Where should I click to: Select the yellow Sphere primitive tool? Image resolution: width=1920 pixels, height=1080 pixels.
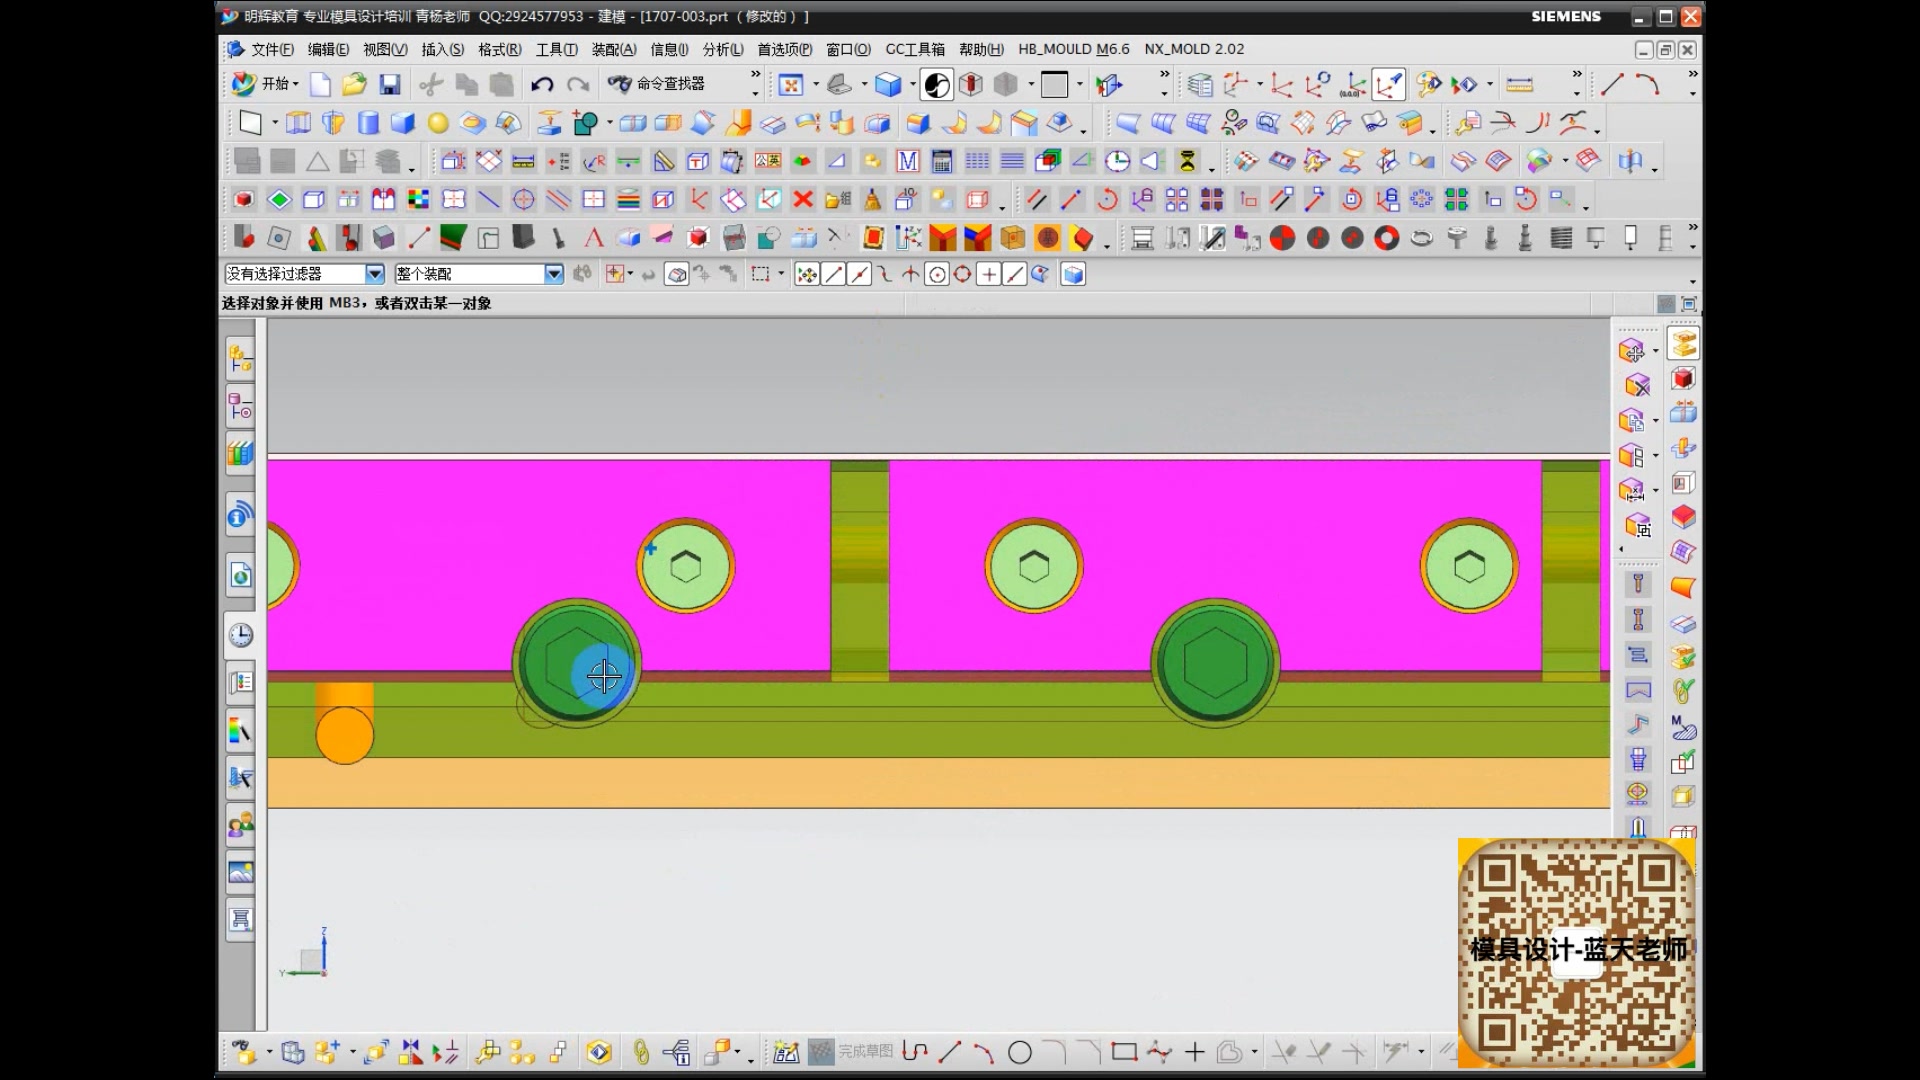point(438,123)
